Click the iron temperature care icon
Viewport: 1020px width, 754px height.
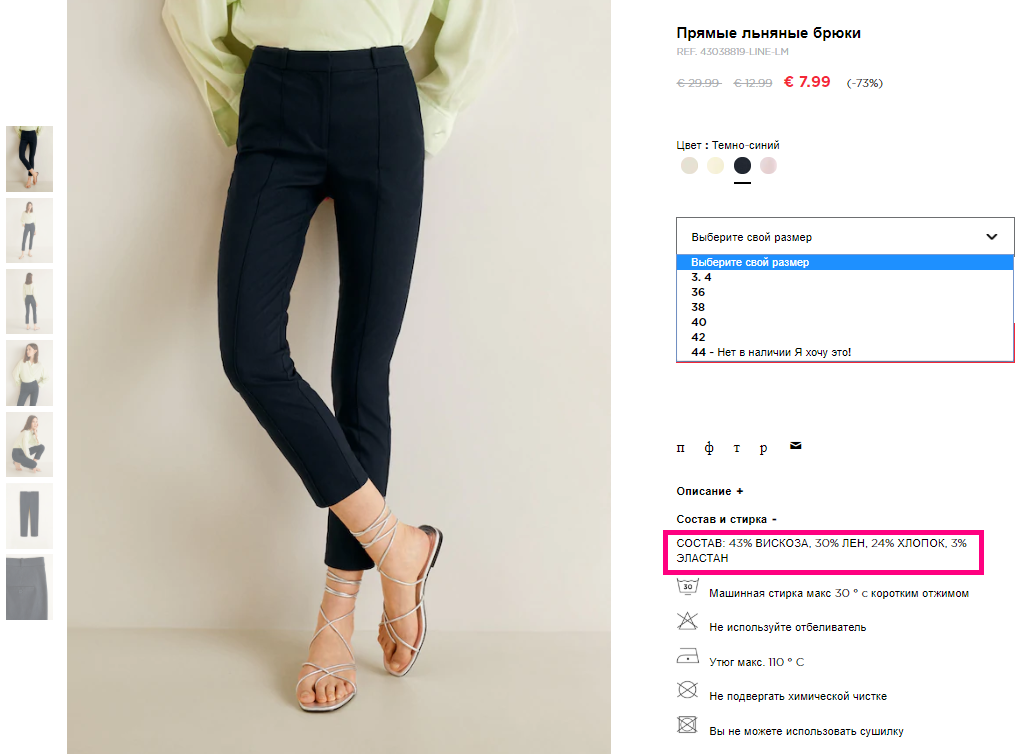click(688, 656)
